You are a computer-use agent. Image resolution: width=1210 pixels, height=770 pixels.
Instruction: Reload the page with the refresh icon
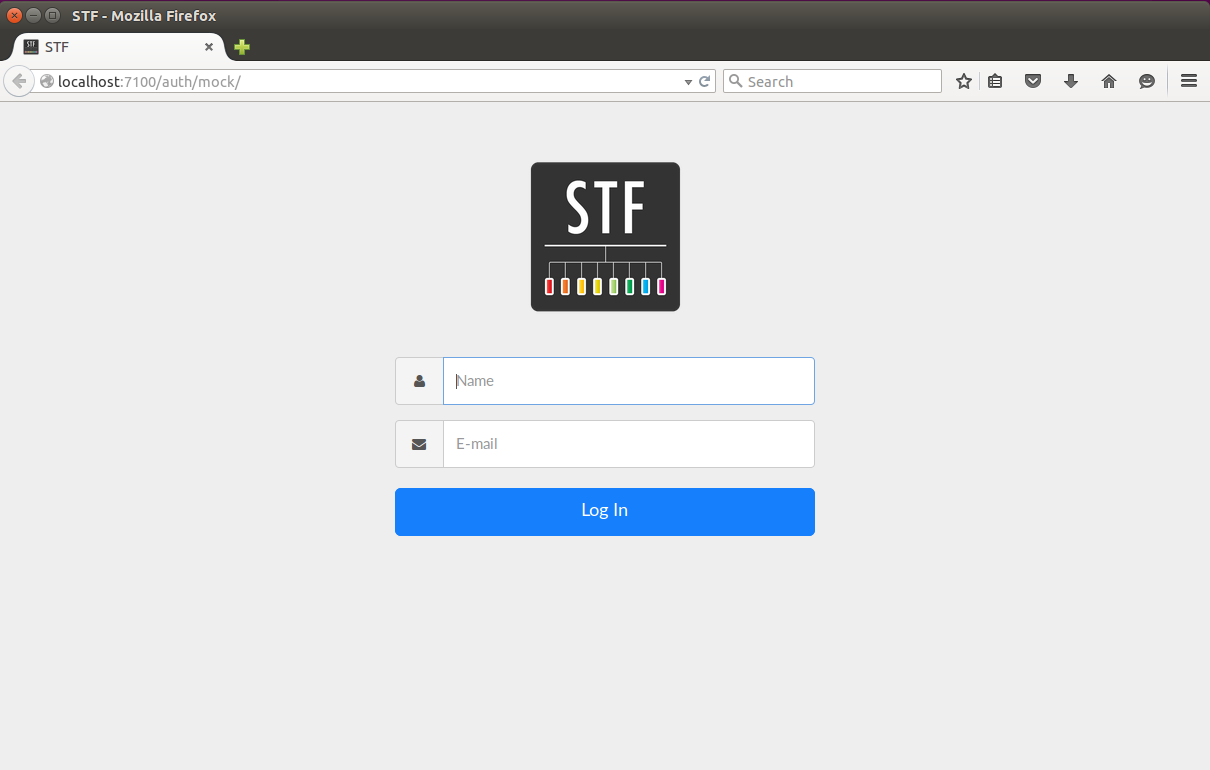pyautogui.click(x=705, y=82)
